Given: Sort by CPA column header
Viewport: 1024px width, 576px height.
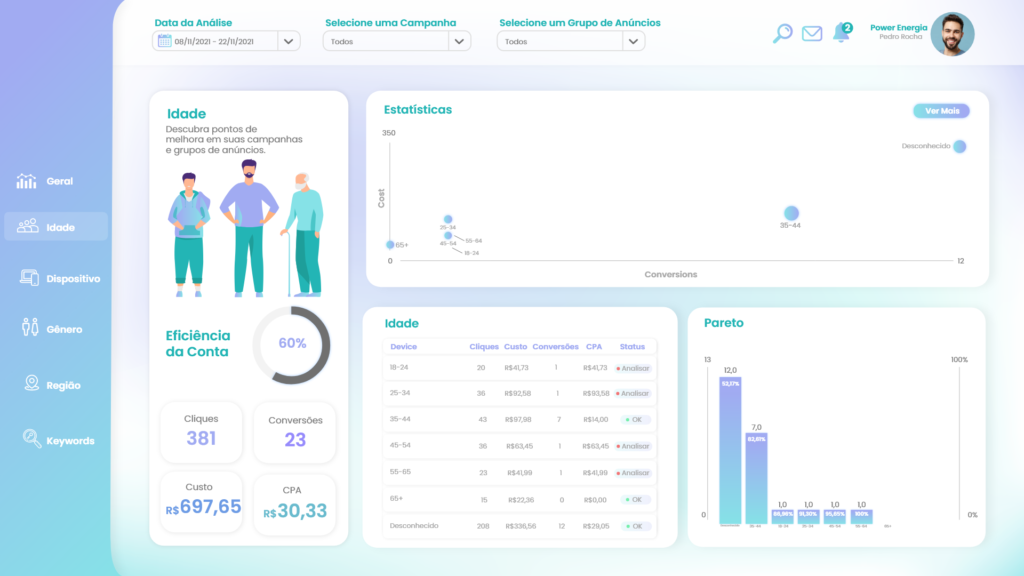Looking at the screenshot, I should coord(594,347).
